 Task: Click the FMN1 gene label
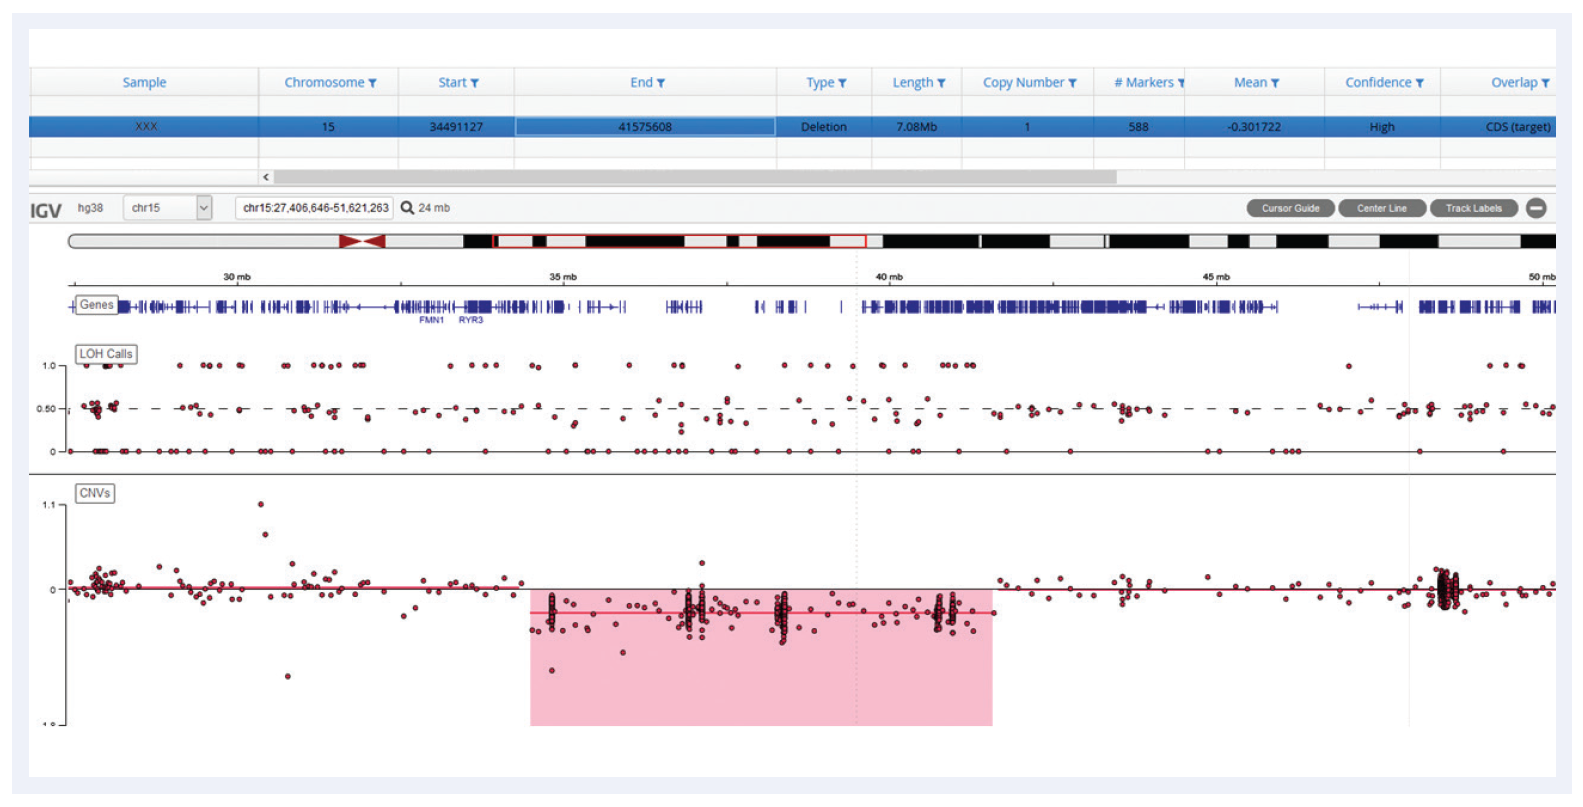[431, 320]
